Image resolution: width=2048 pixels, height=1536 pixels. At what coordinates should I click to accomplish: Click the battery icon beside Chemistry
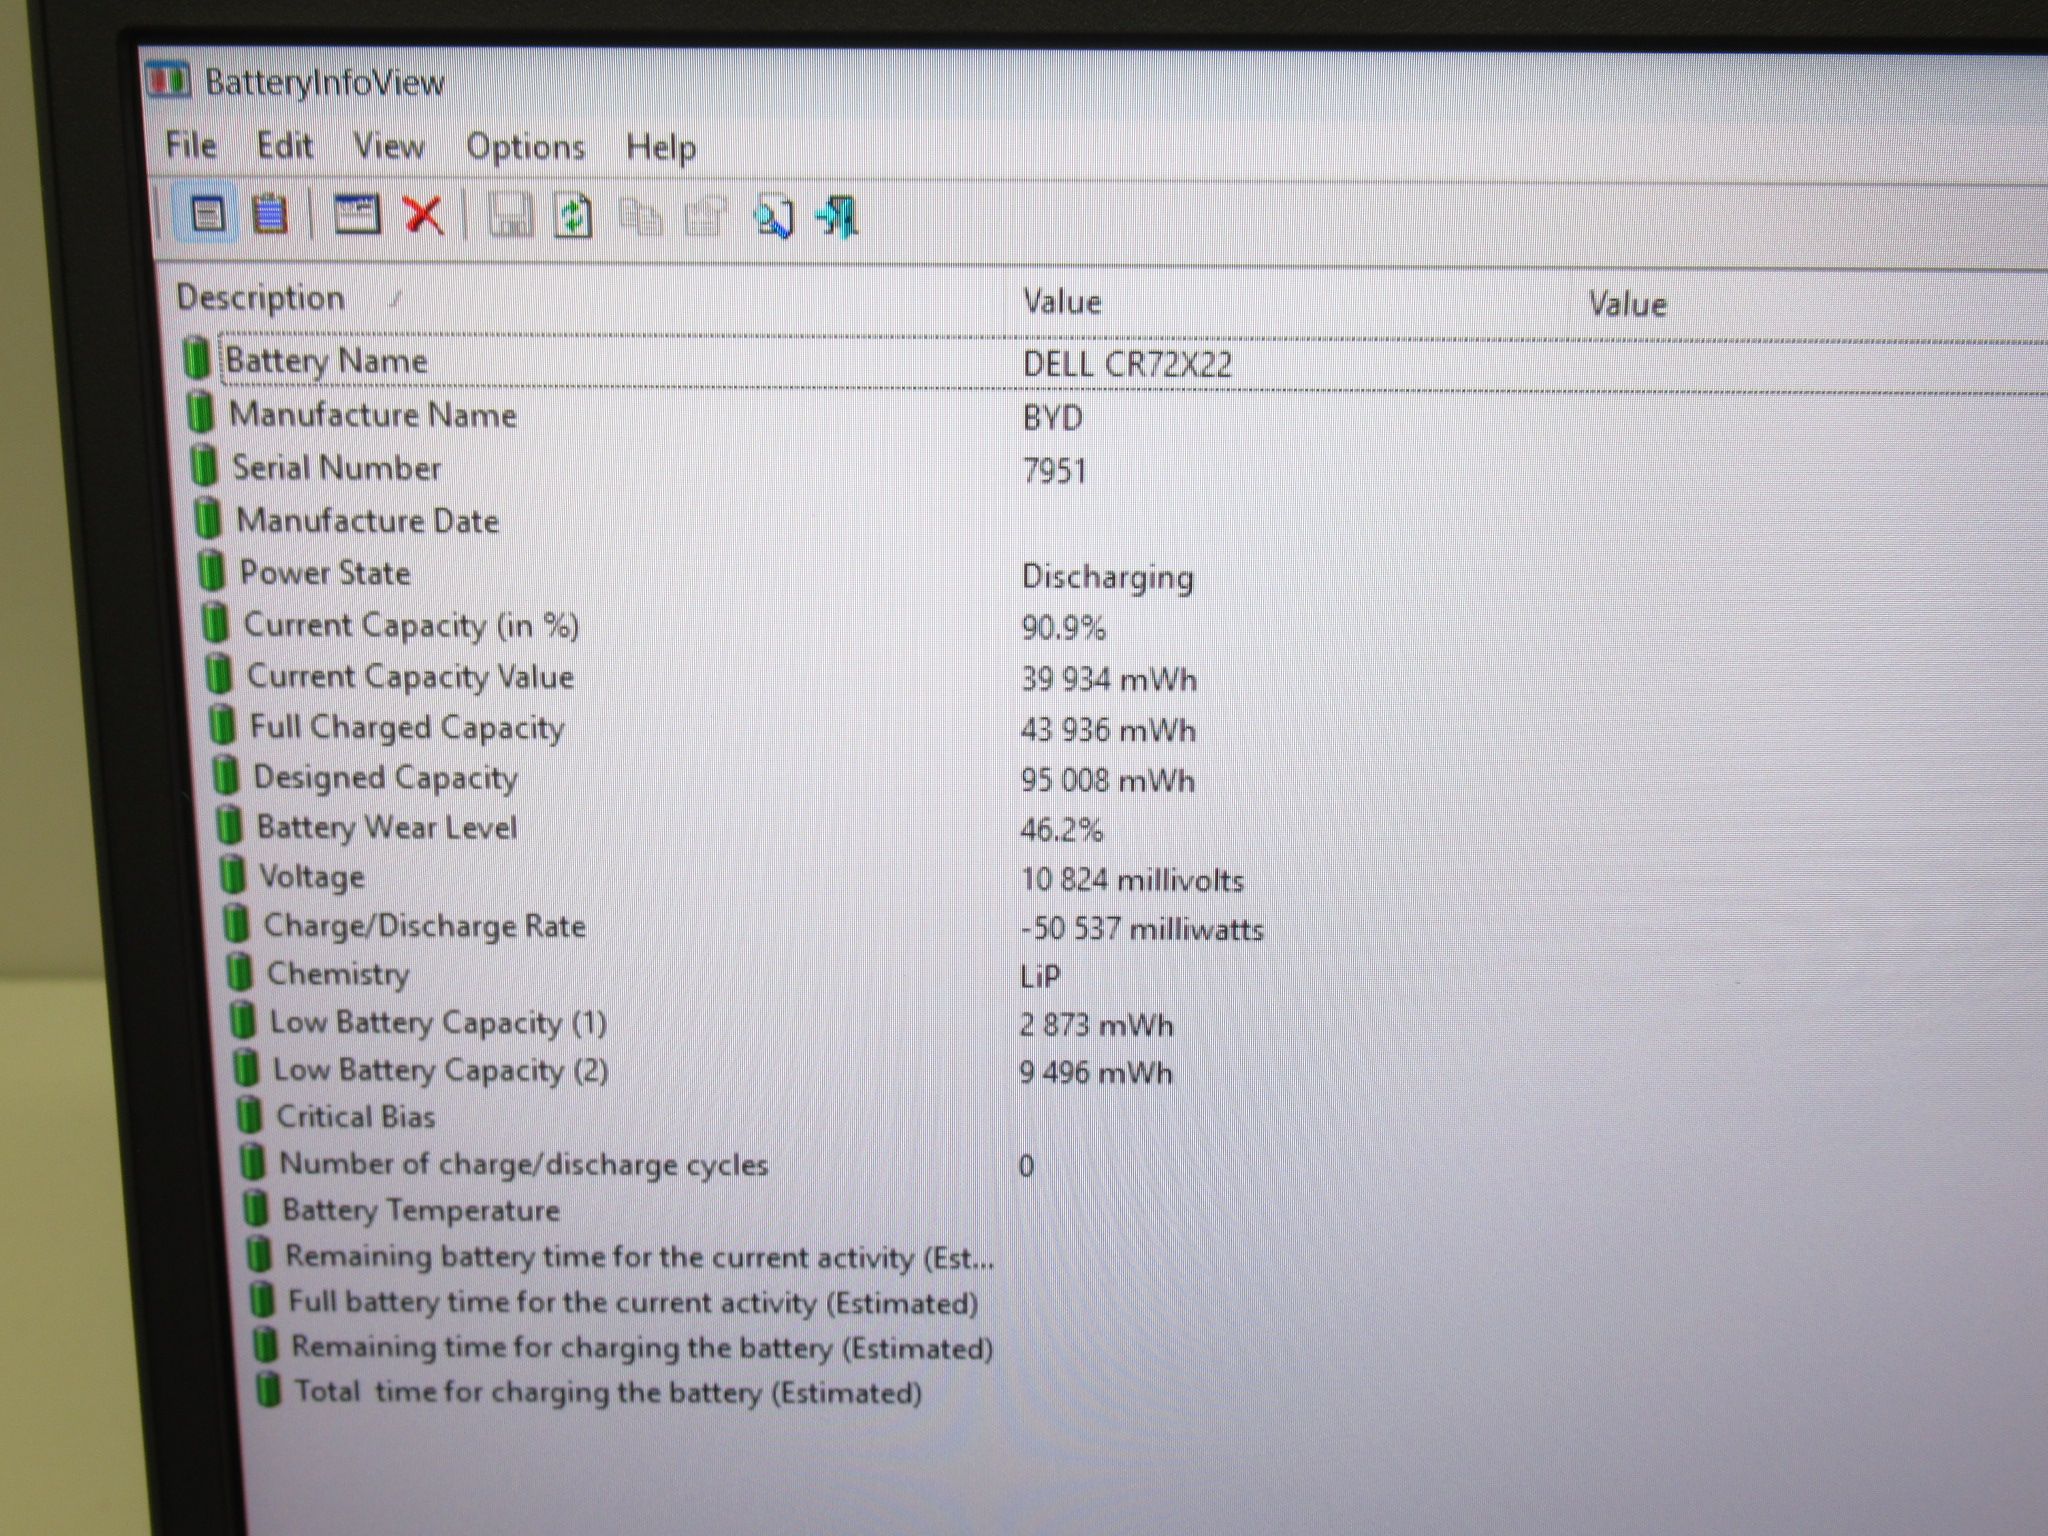click(239, 971)
